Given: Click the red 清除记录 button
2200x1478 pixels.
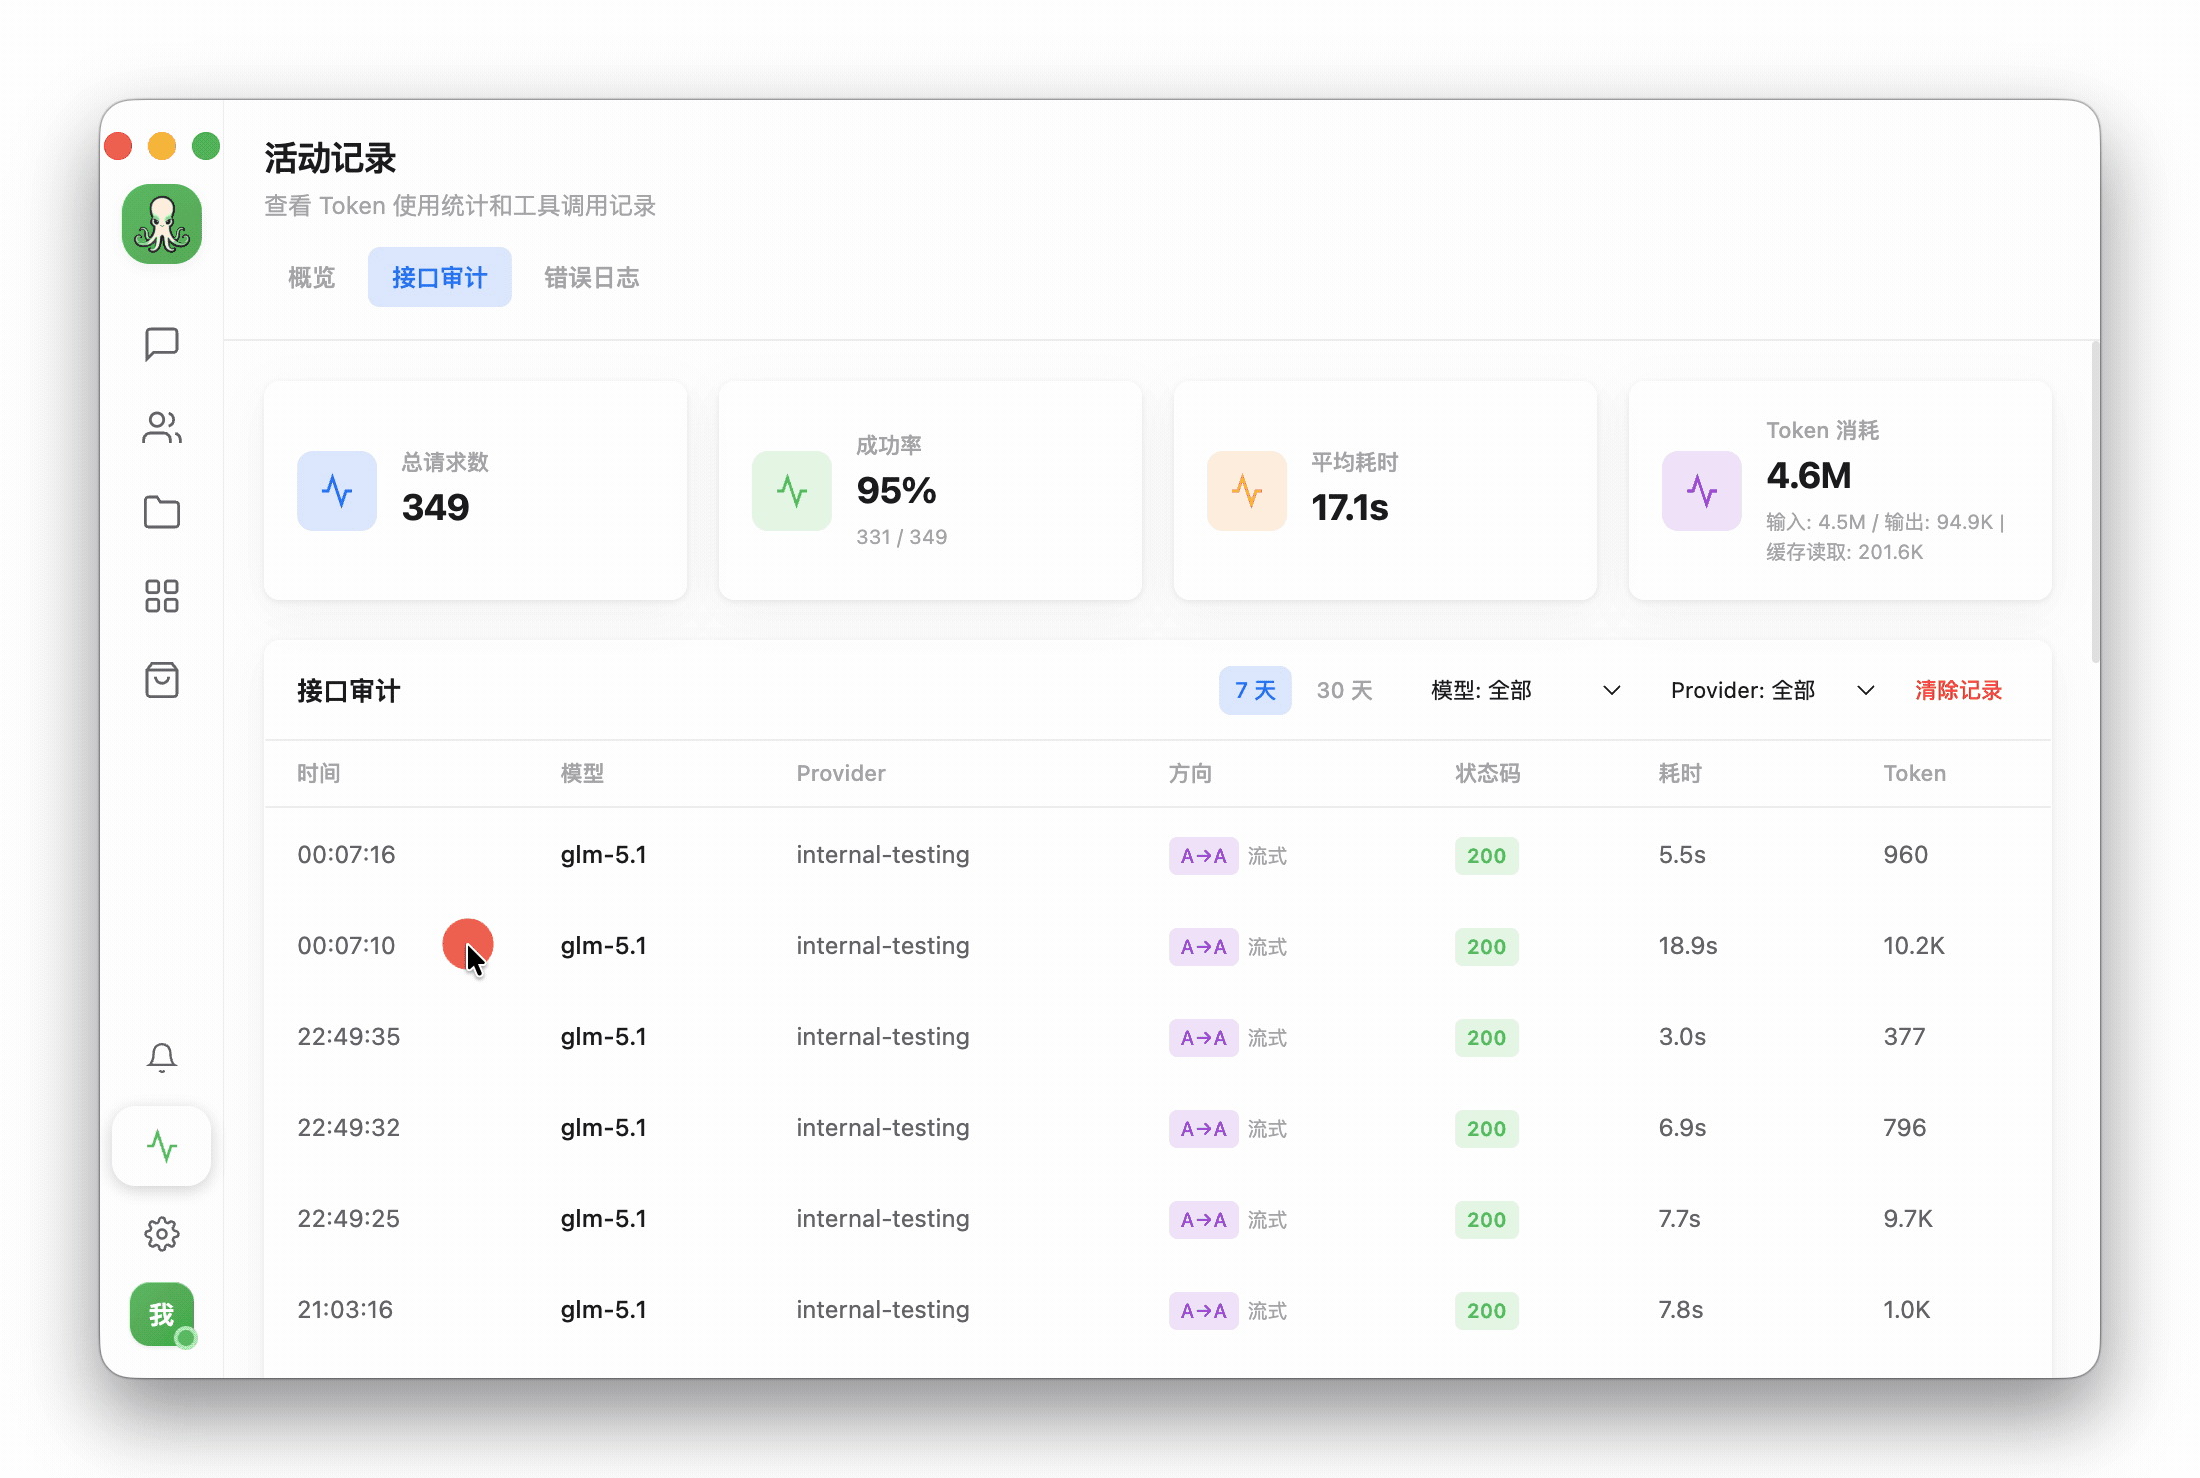Looking at the screenshot, I should tap(1957, 691).
